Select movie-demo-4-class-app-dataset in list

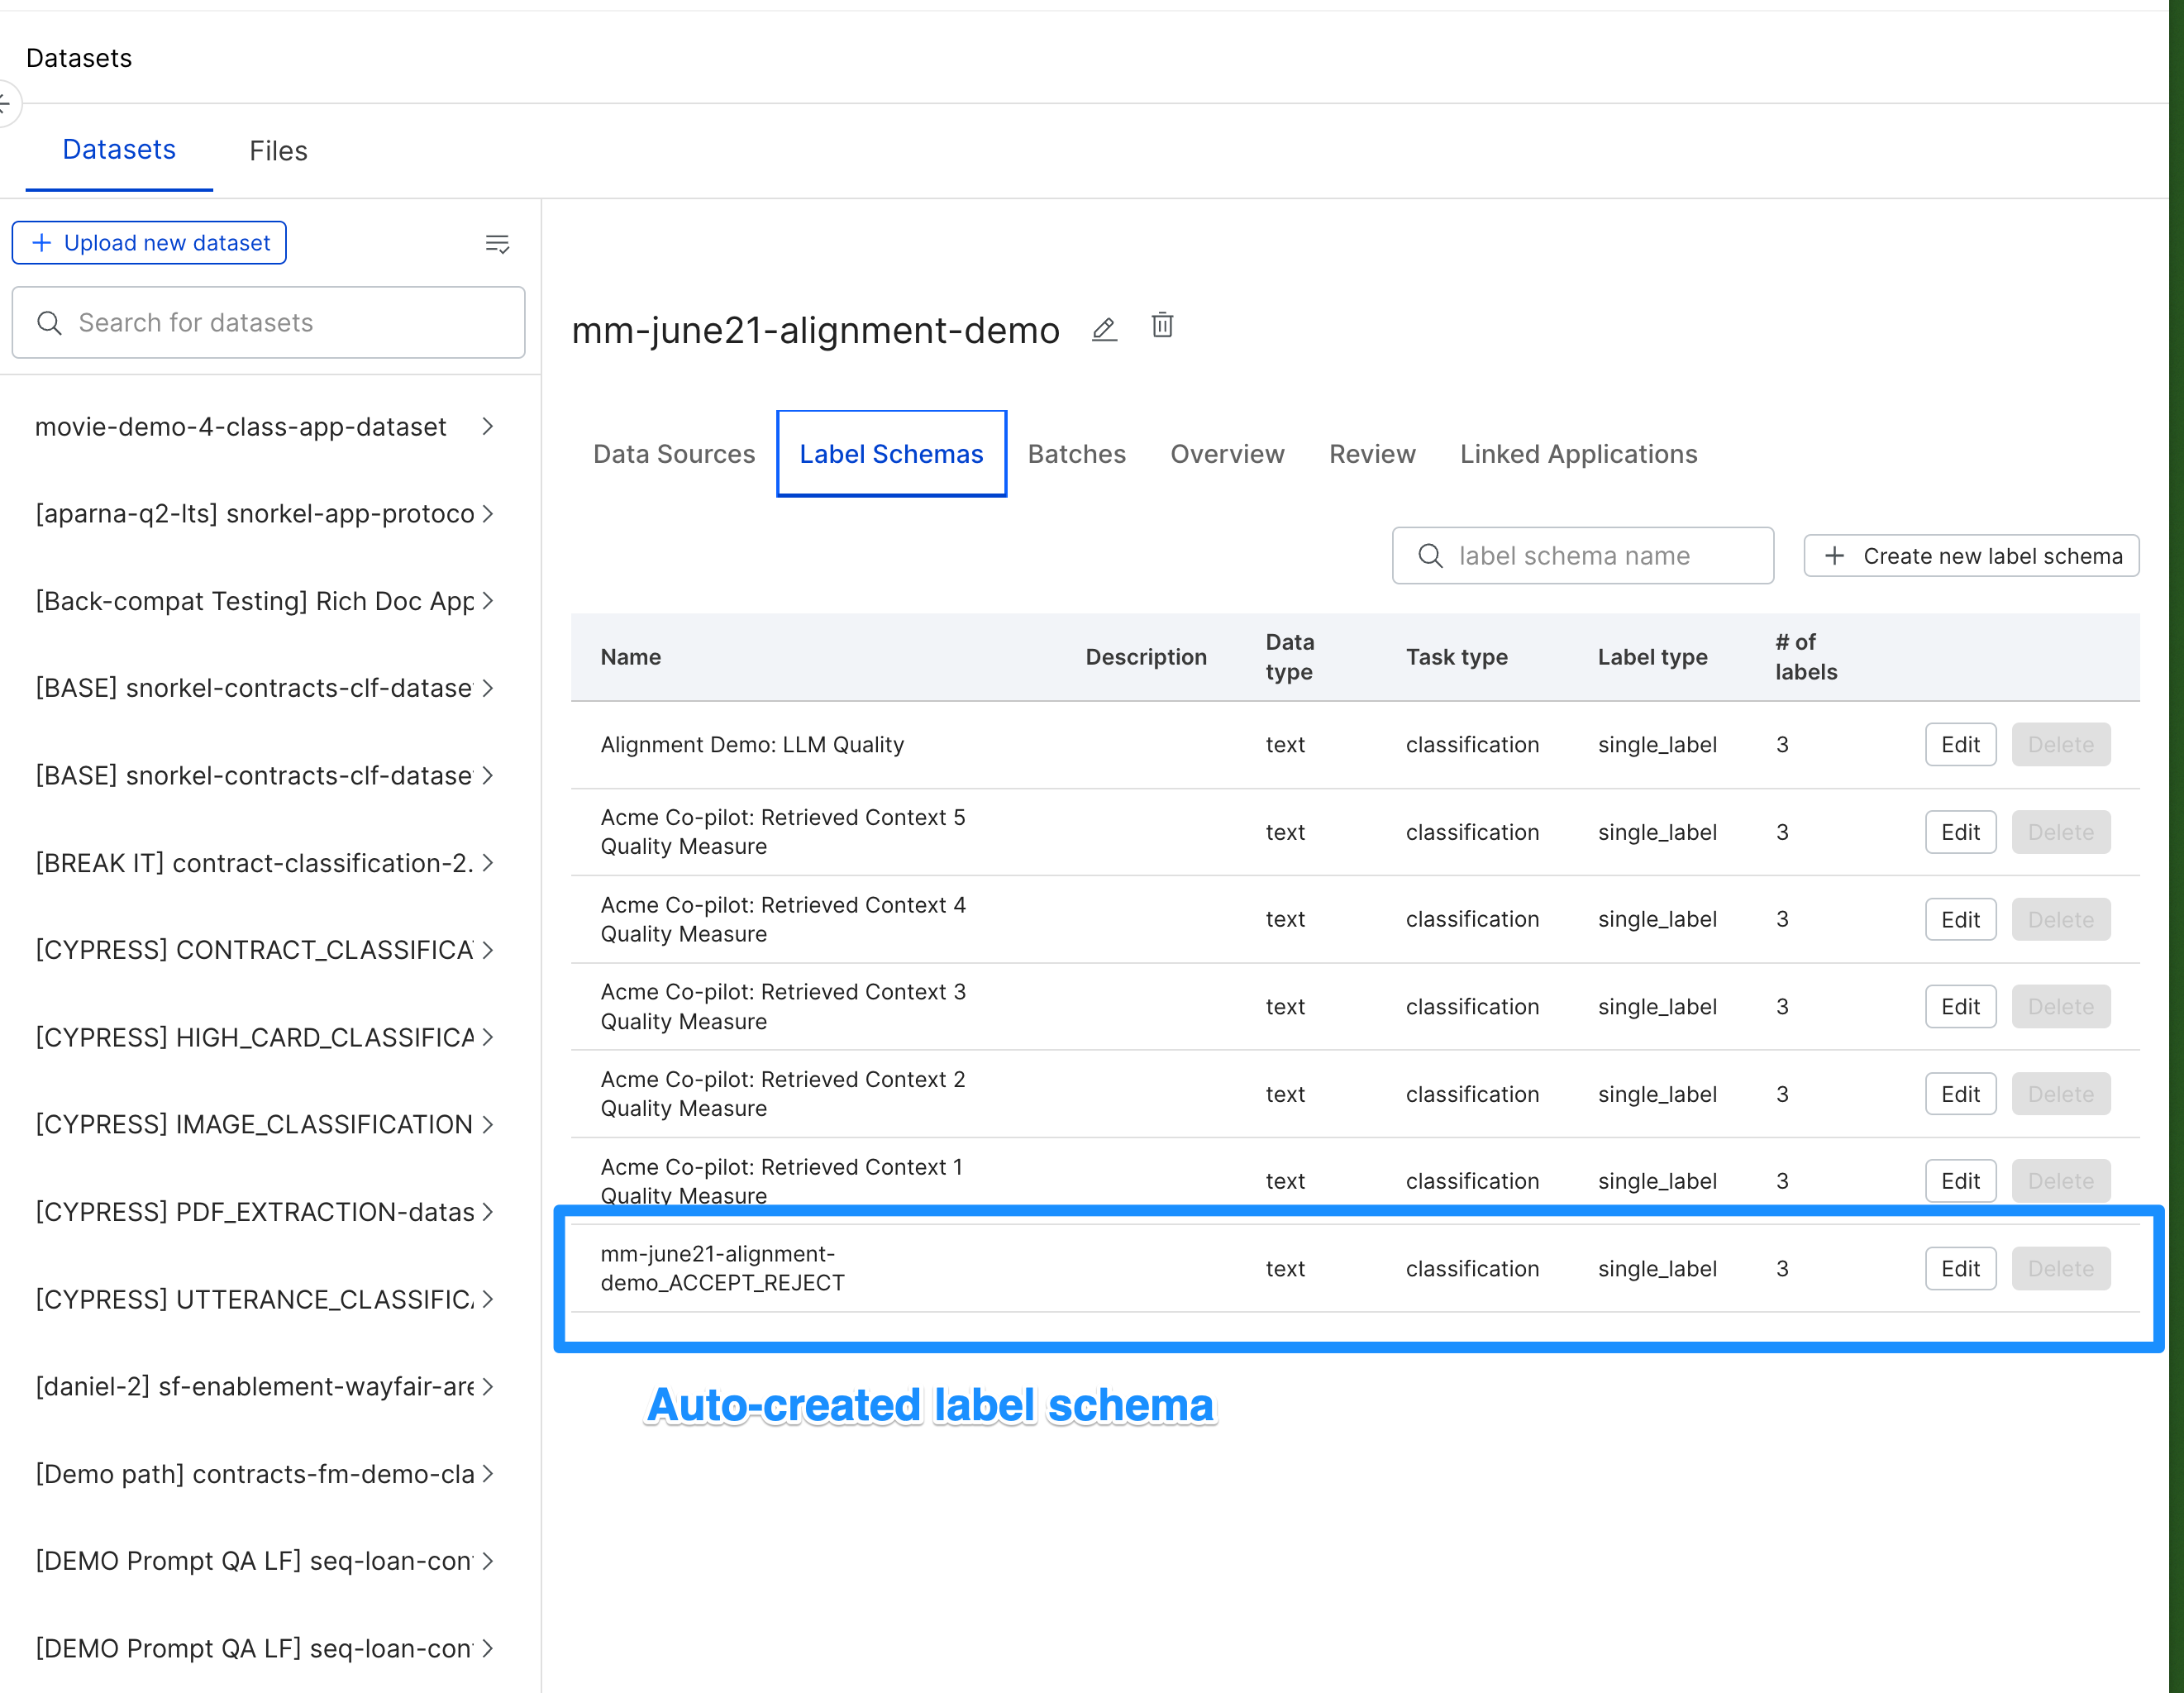pyautogui.click(x=240, y=427)
